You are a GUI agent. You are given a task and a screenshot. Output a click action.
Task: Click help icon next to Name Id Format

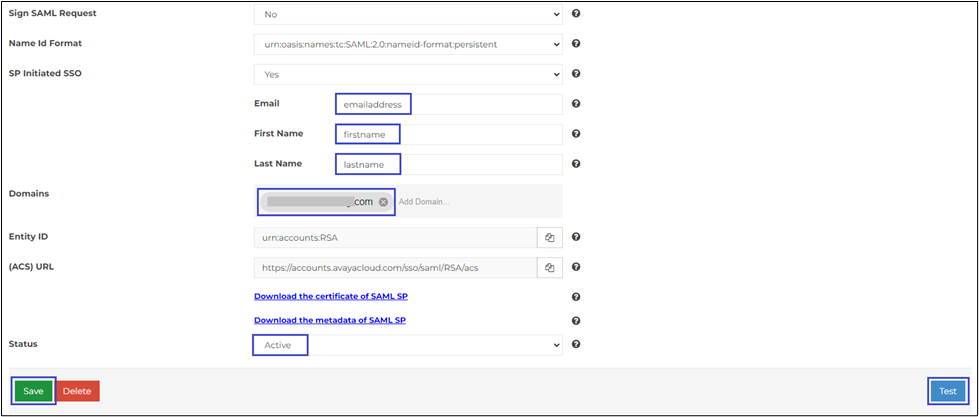pyautogui.click(x=576, y=44)
